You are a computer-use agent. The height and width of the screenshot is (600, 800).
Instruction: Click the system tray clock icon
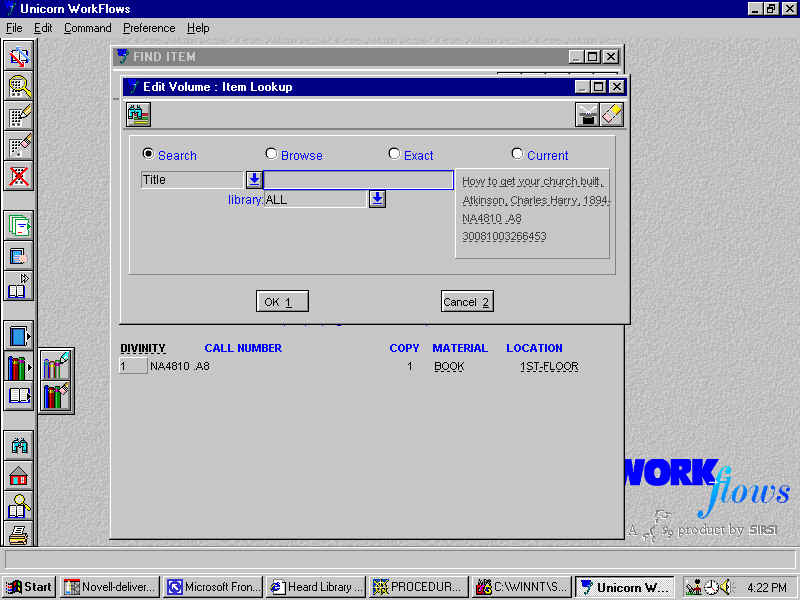711,587
